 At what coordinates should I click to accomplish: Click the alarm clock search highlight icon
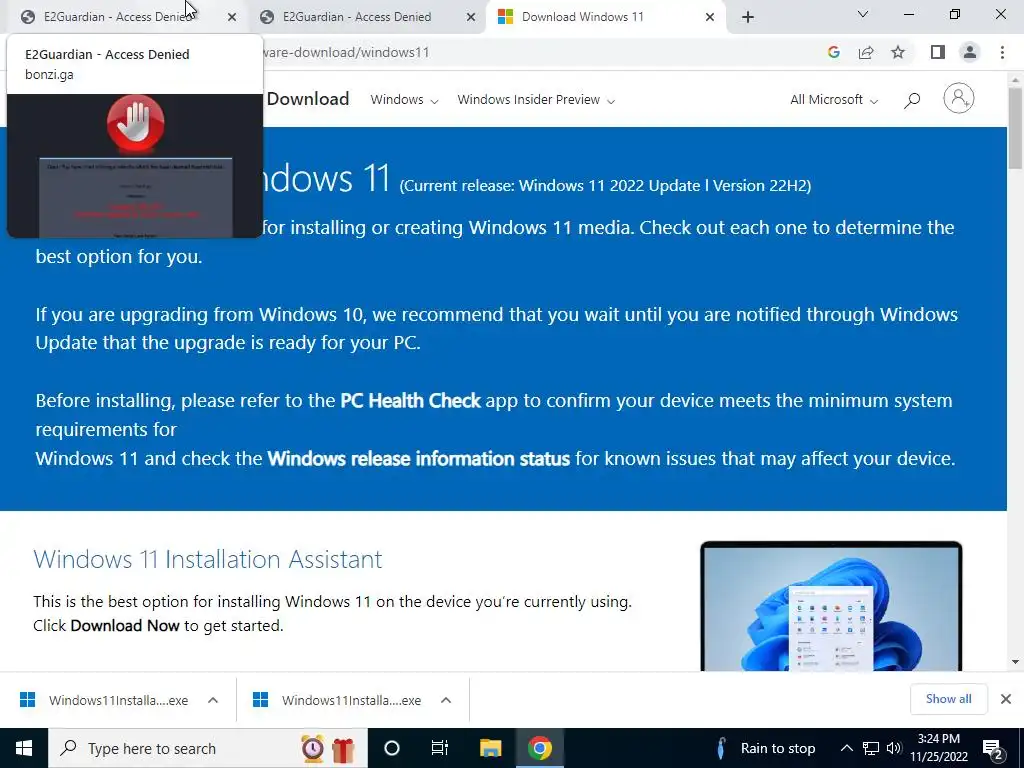[x=312, y=748]
